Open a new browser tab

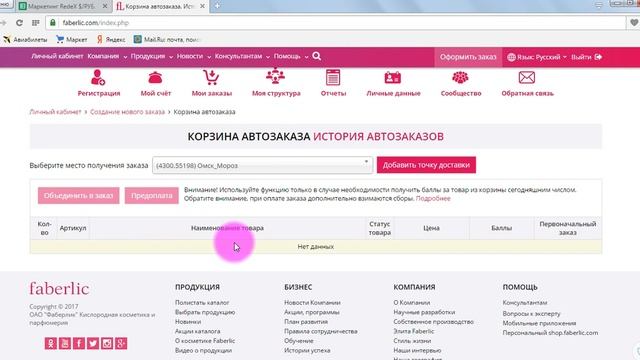pyautogui.click(x=217, y=6)
